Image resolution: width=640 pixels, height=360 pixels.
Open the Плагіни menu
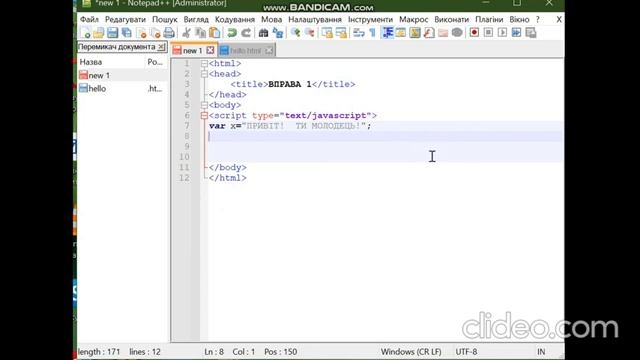(x=489, y=20)
